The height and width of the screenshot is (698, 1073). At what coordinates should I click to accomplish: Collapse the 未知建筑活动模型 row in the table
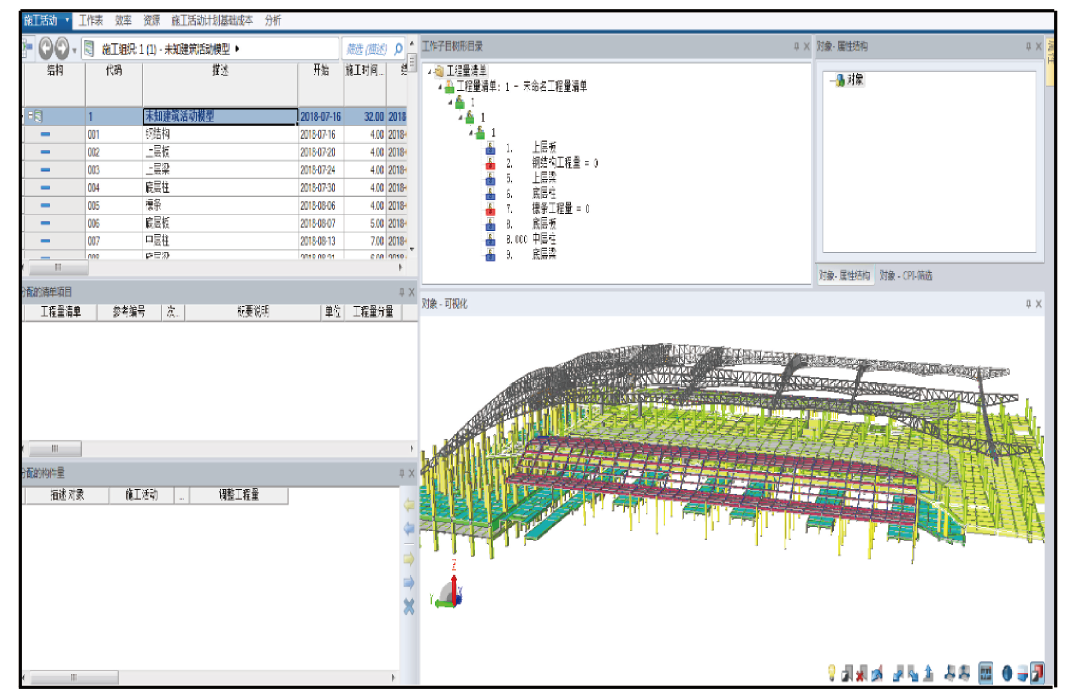pos(28,116)
